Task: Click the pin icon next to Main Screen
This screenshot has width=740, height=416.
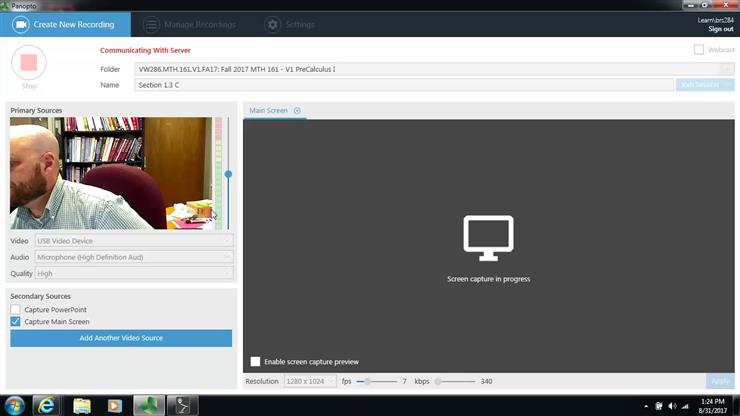Action: pyautogui.click(x=297, y=111)
